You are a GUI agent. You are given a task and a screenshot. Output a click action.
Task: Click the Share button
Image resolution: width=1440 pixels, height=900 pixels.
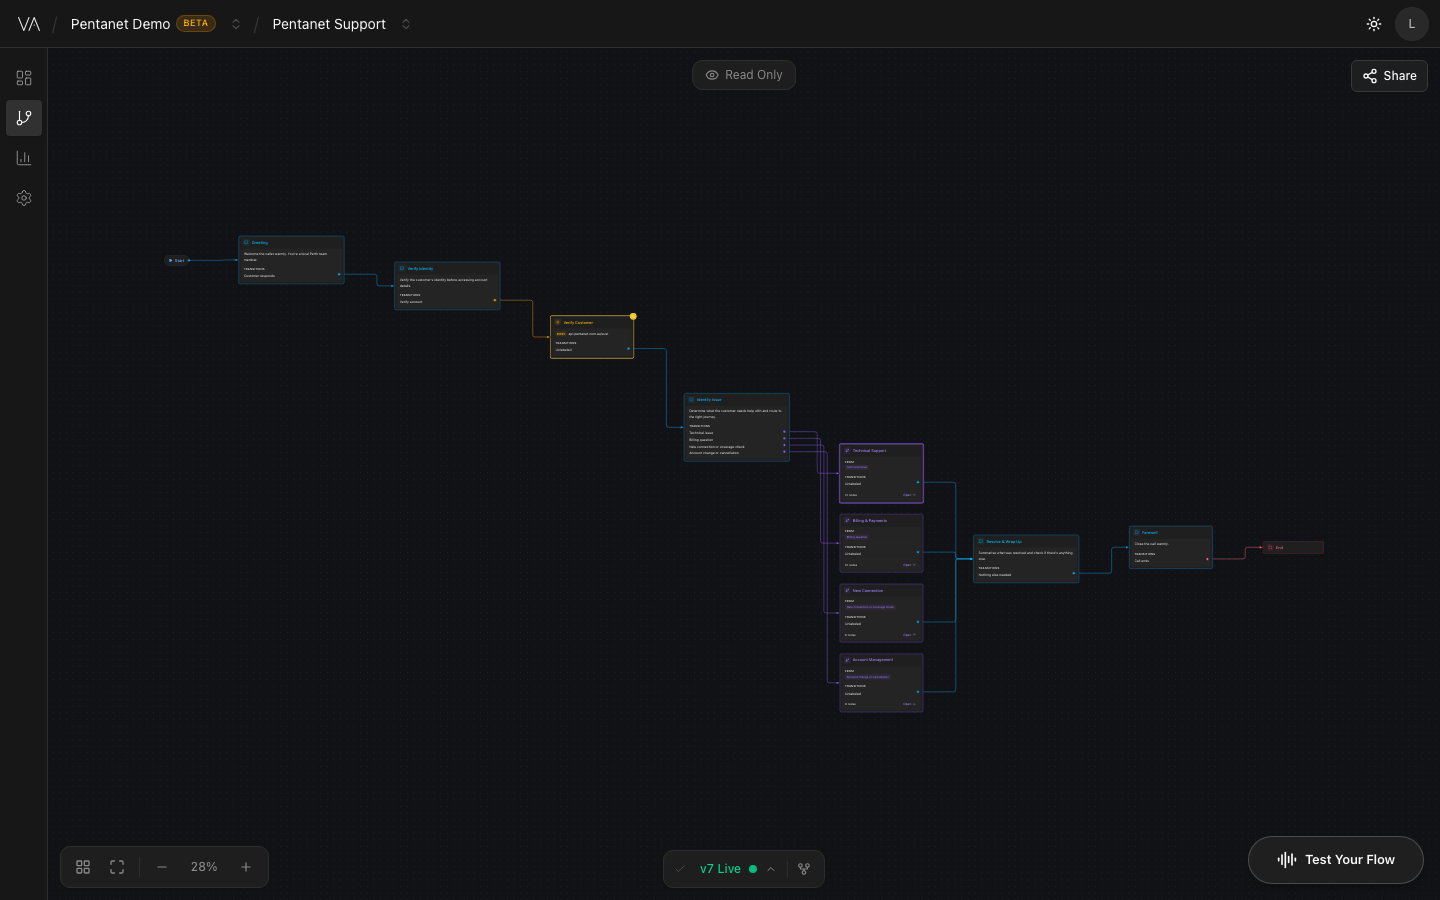click(1389, 75)
